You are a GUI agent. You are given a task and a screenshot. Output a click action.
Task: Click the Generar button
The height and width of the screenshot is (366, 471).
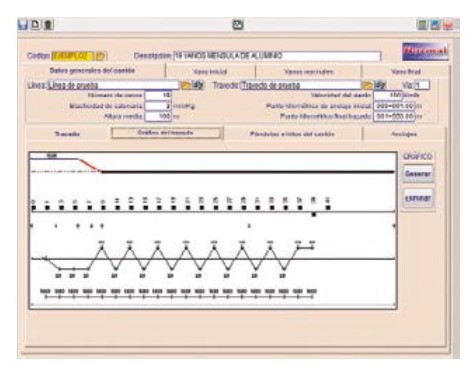point(418,174)
